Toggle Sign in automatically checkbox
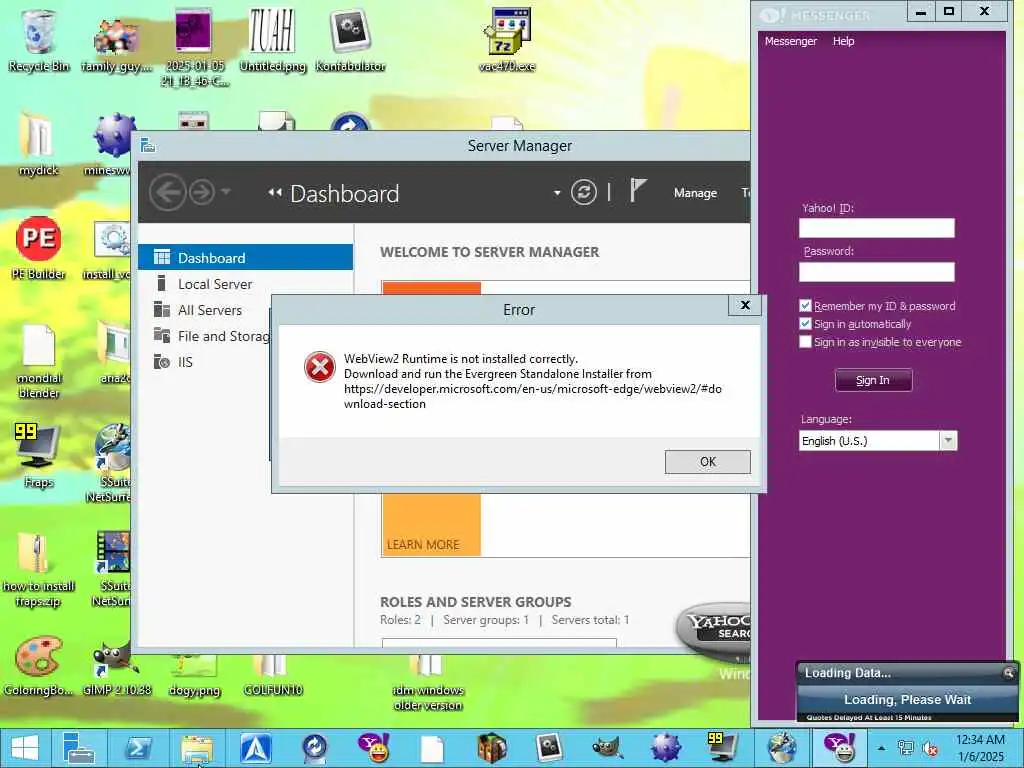The height and width of the screenshot is (768, 1024). click(805, 324)
